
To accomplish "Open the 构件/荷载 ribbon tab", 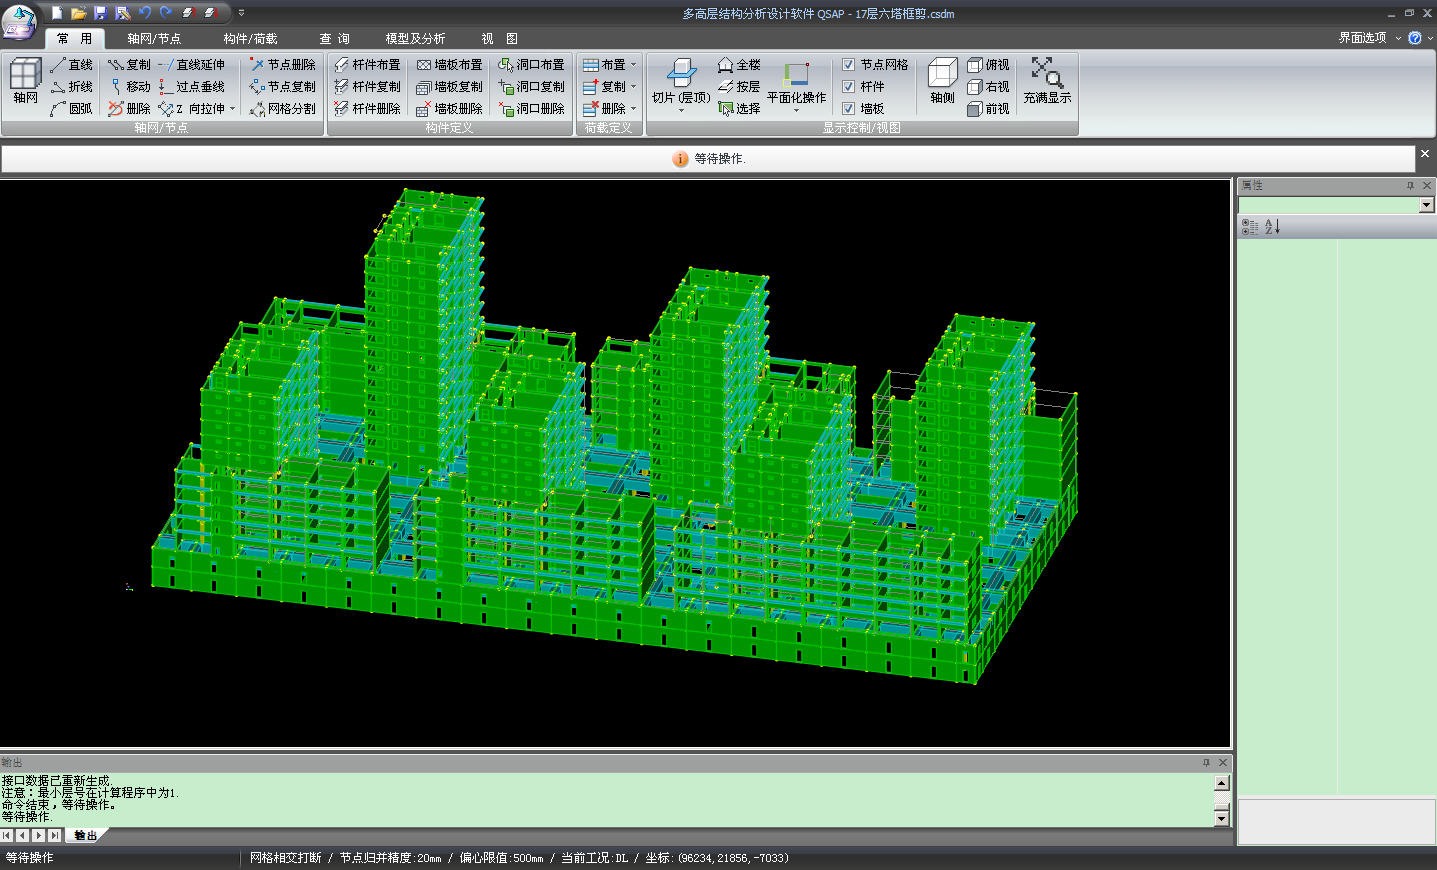I will [250, 39].
